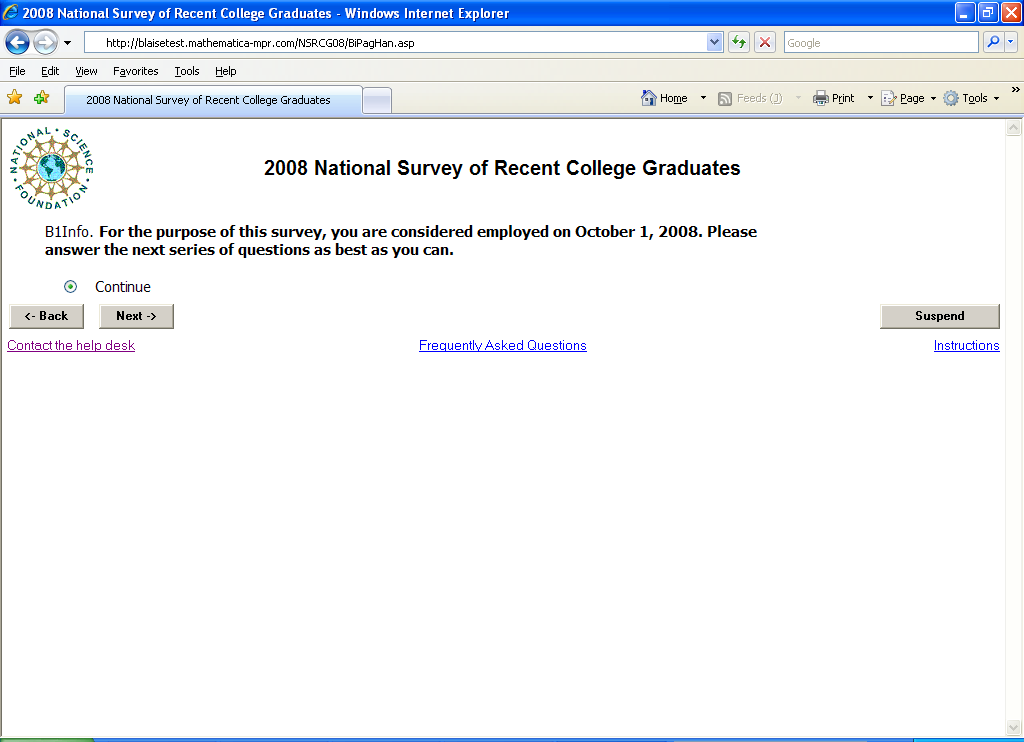The image size is (1024, 742).
Task: Select the 2008 National Survey tab
Action: click(213, 100)
